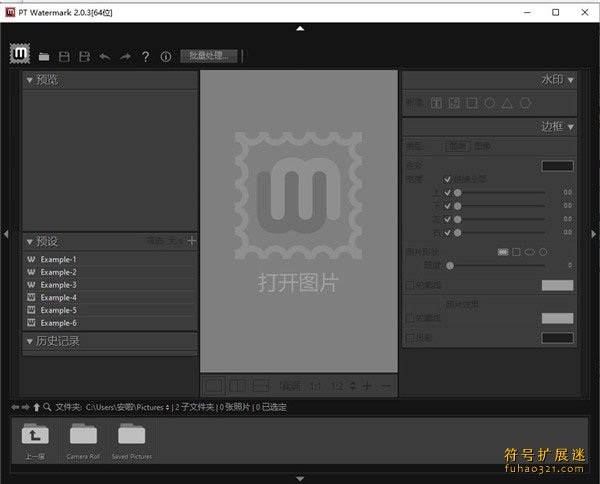Choose the square photo shape icon
This screenshot has width=600, height=484.
(516, 252)
